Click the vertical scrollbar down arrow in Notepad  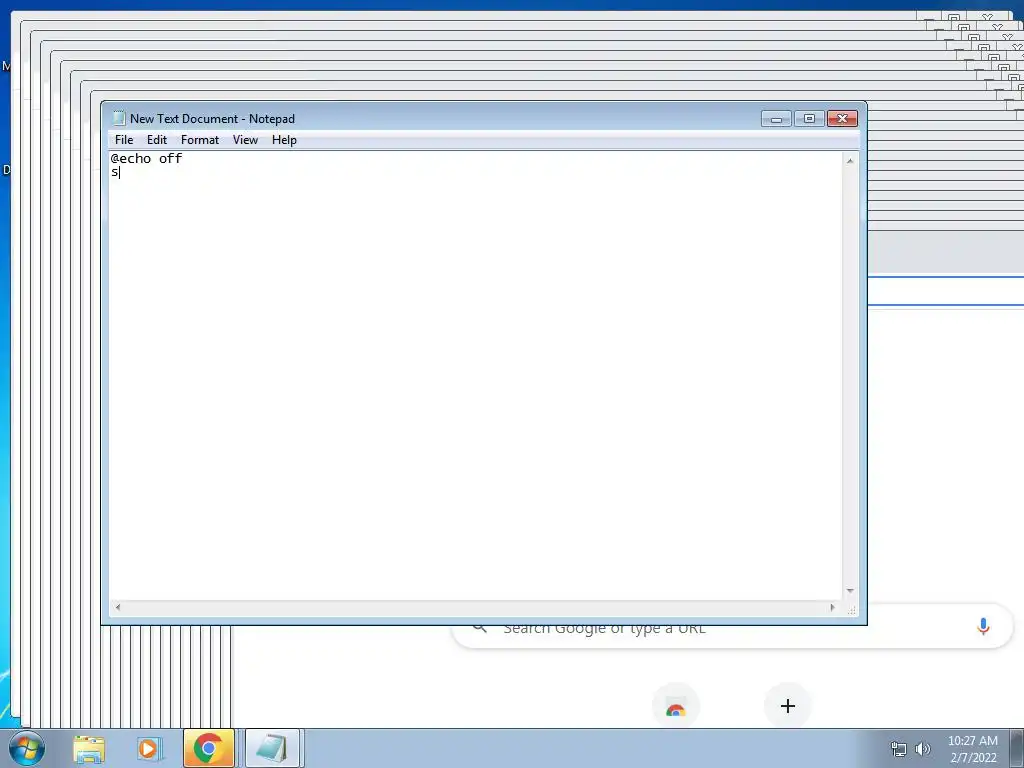click(x=850, y=591)
